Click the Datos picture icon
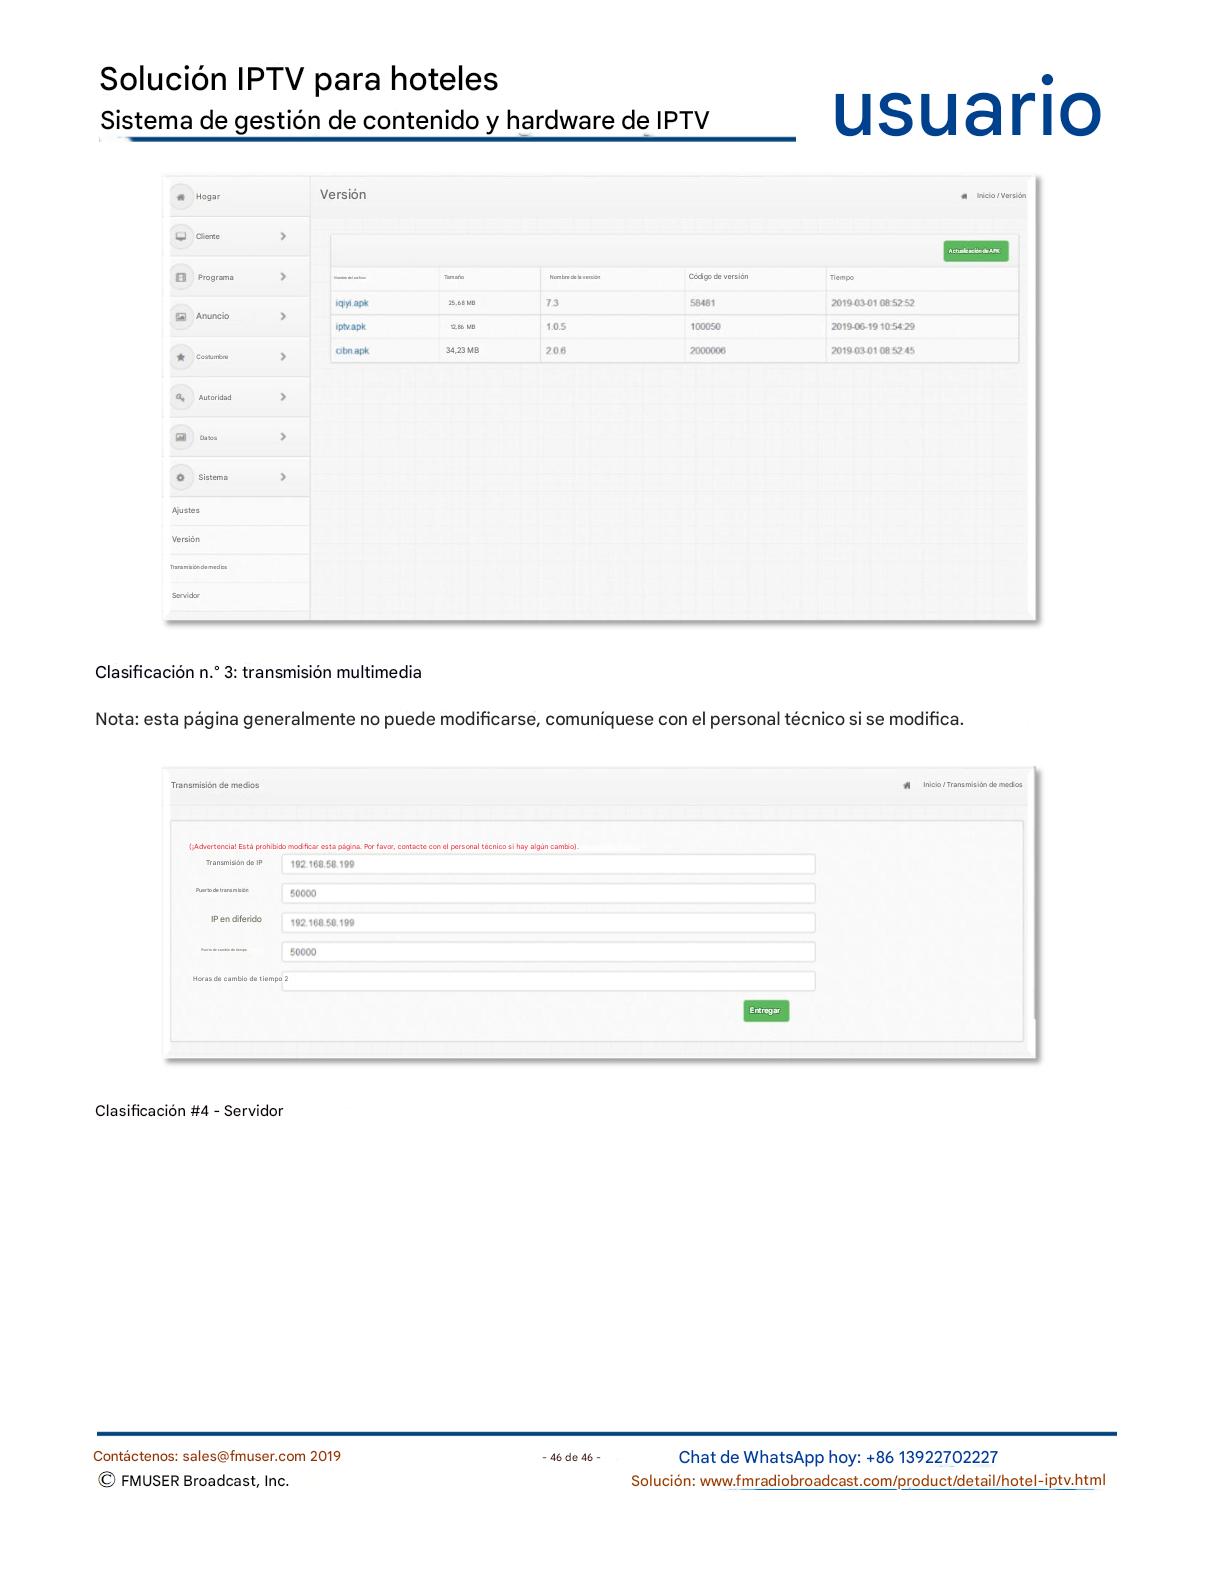Screen dimensions: 1224x1584 (181, 437)
